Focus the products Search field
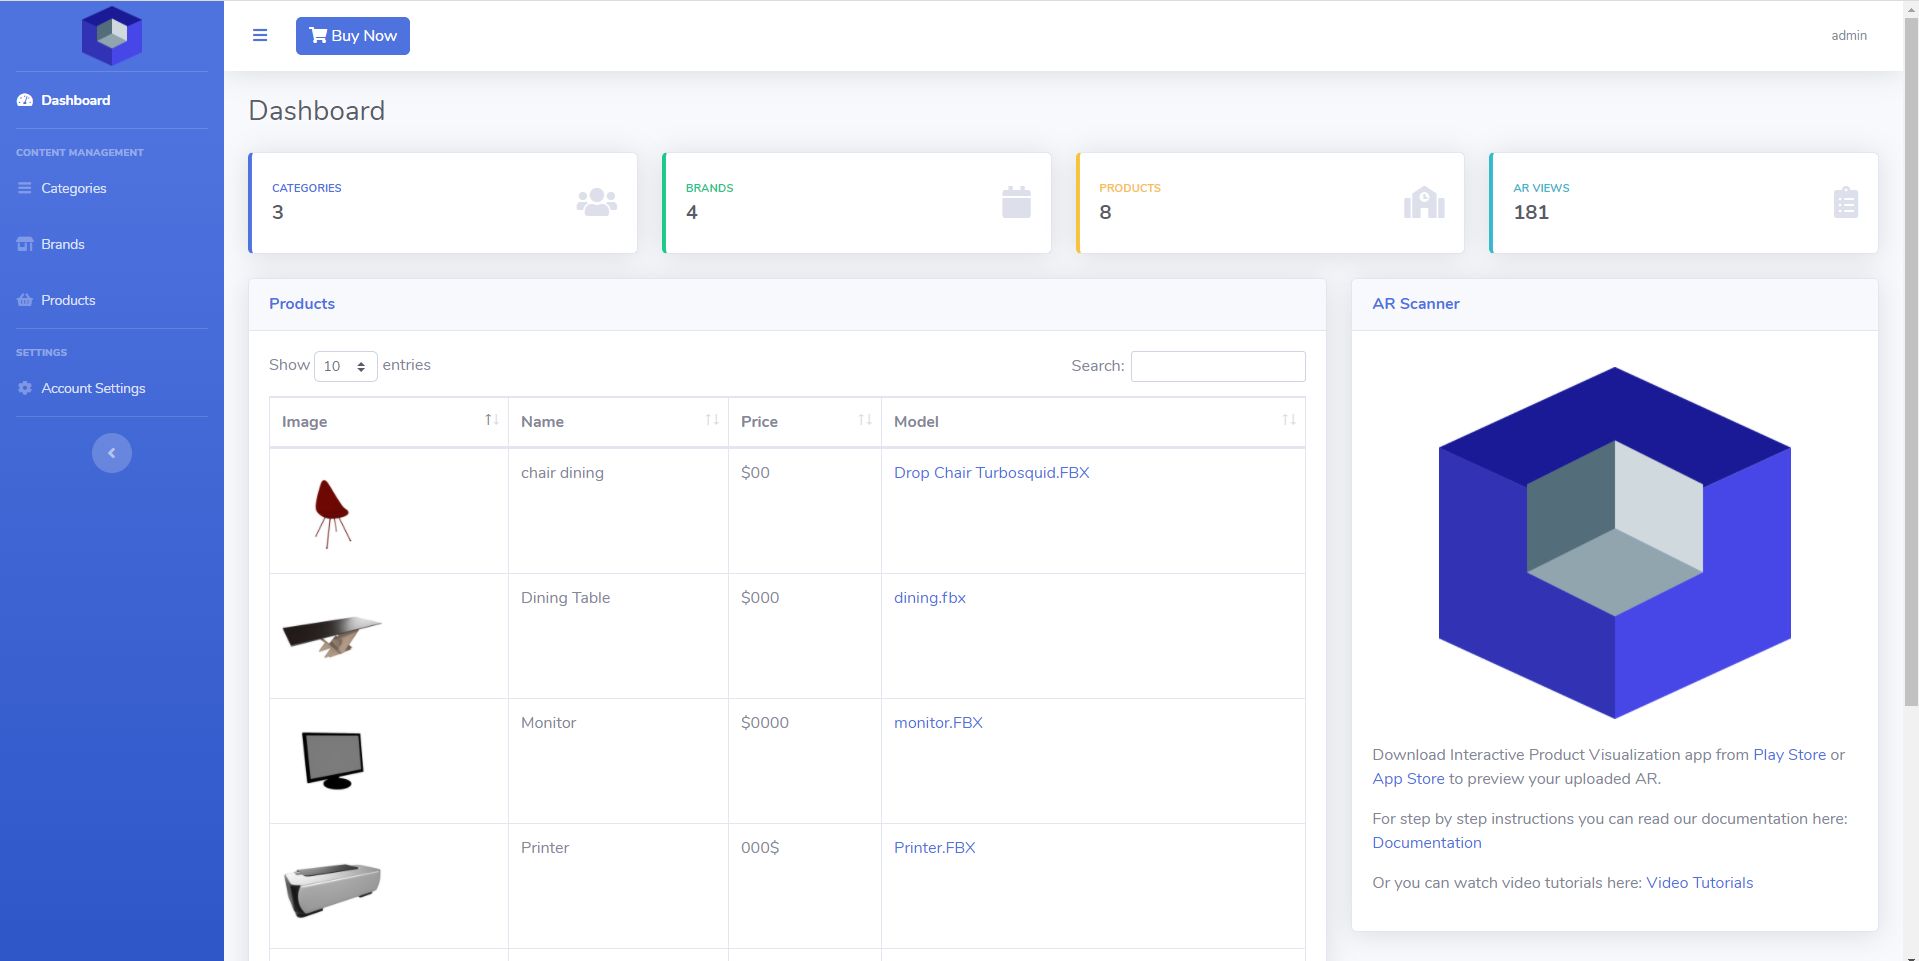 (1217, 366)
